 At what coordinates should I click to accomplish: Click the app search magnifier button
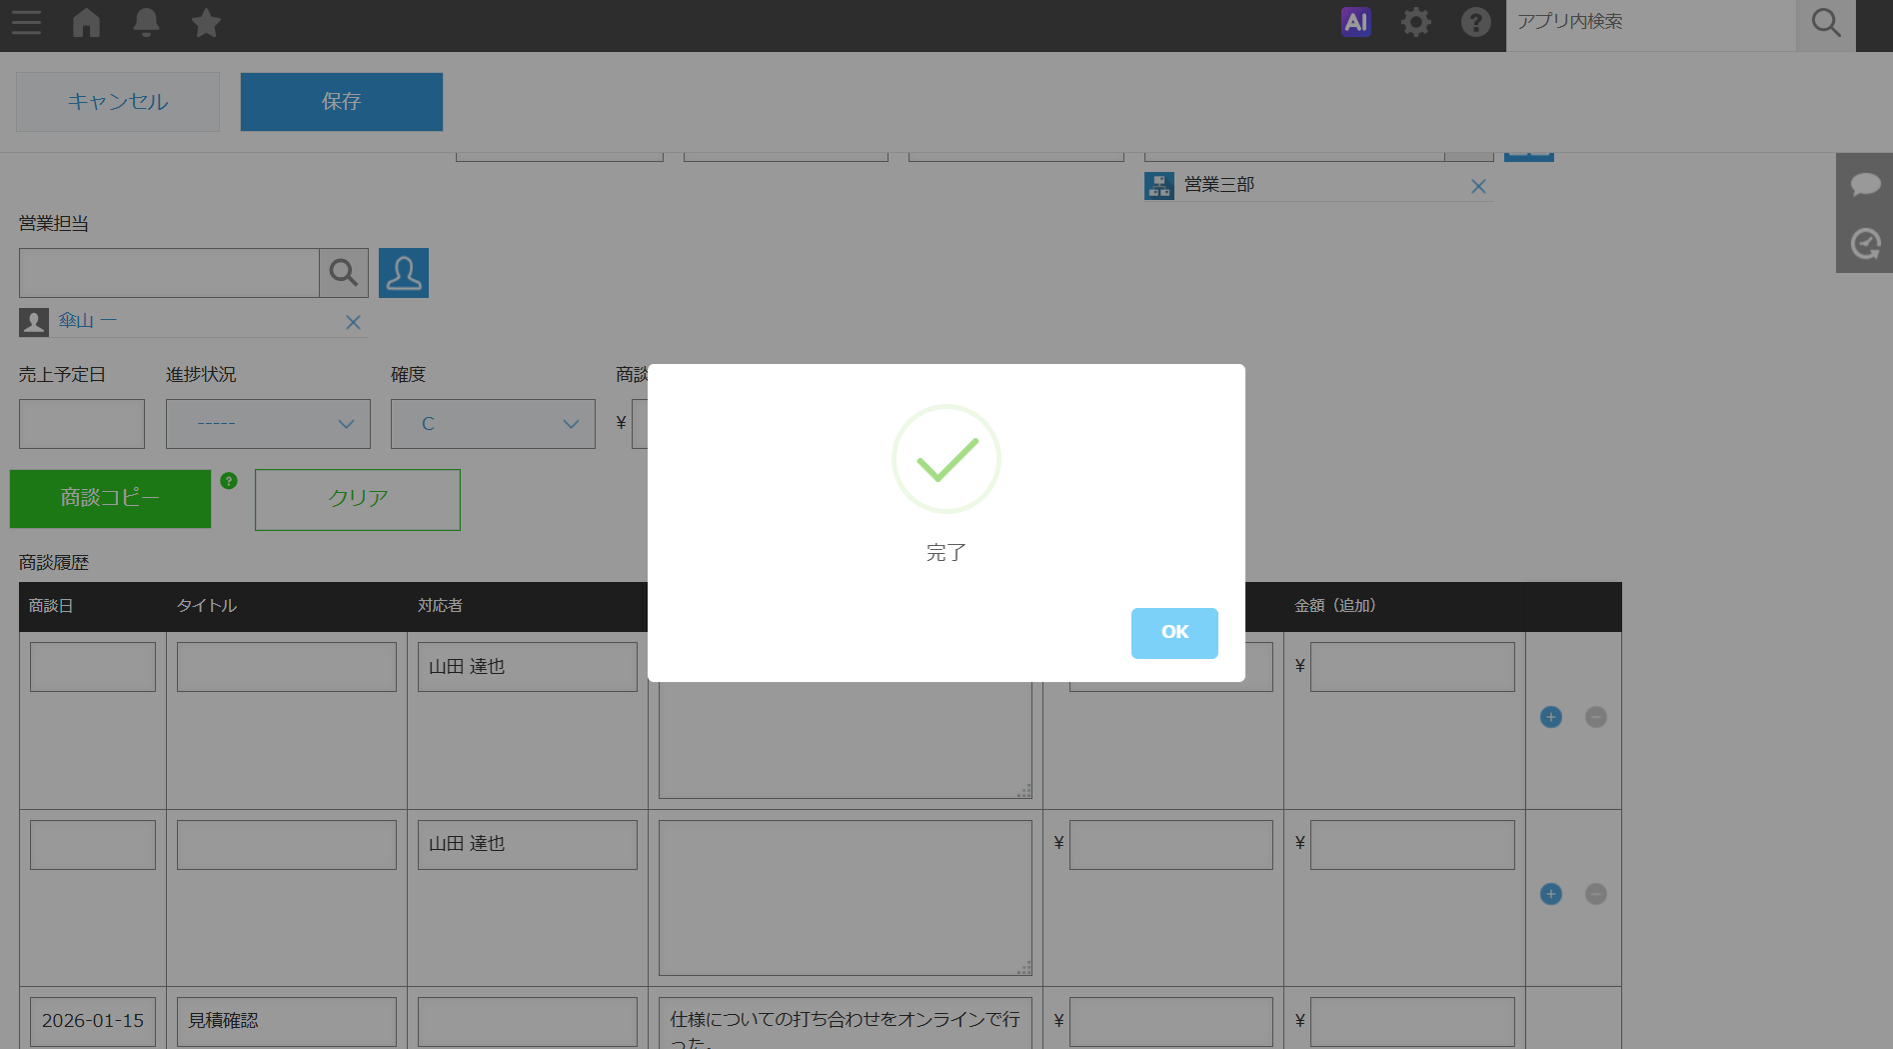point(1825,23)
